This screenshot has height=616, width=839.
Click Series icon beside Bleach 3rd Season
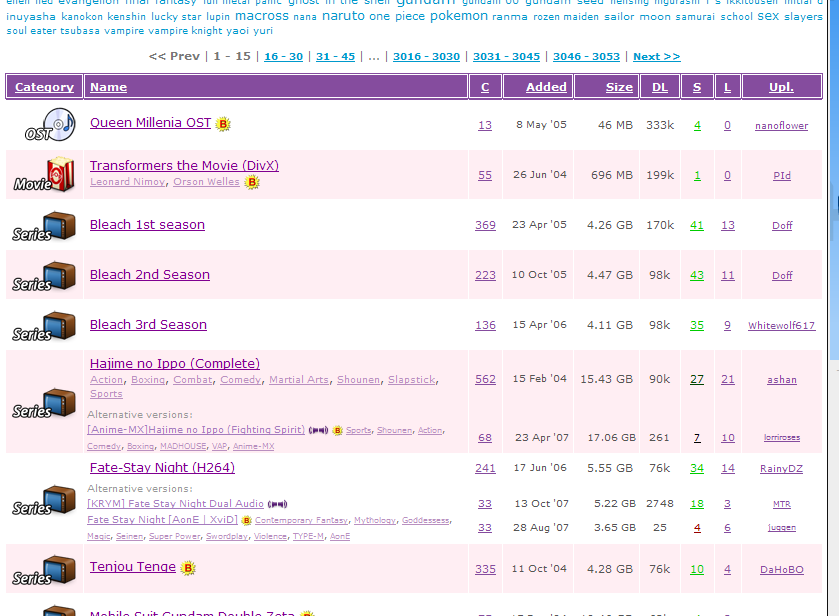pos(44,326)
